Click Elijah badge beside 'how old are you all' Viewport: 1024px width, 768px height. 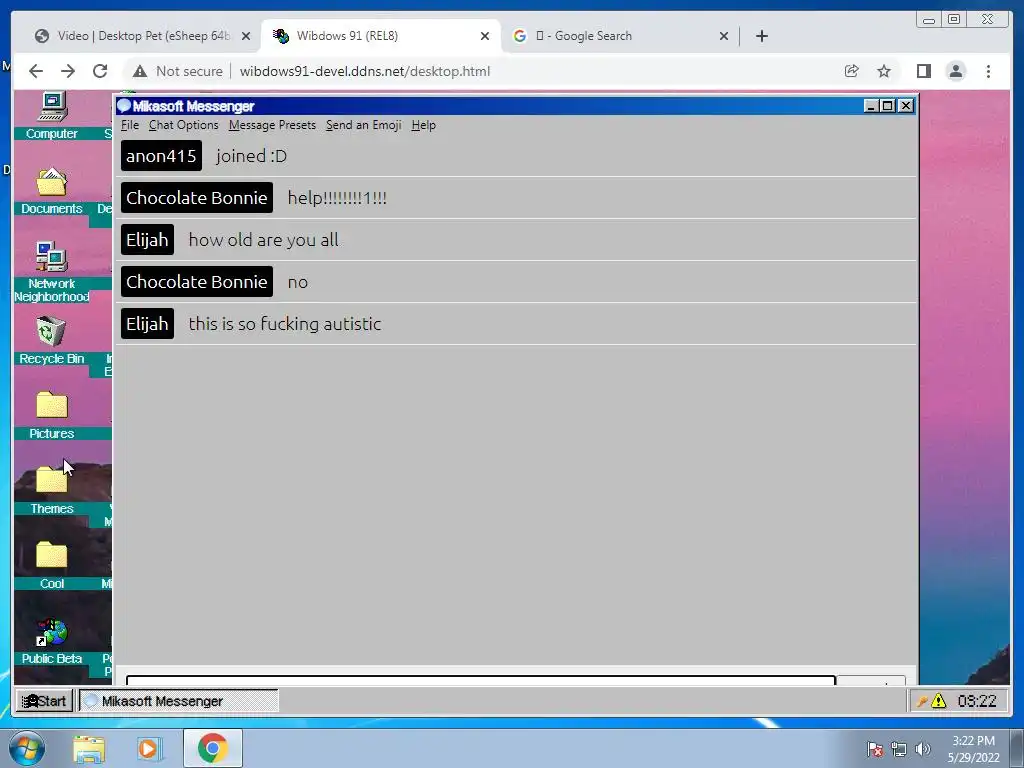click(148, 240)
